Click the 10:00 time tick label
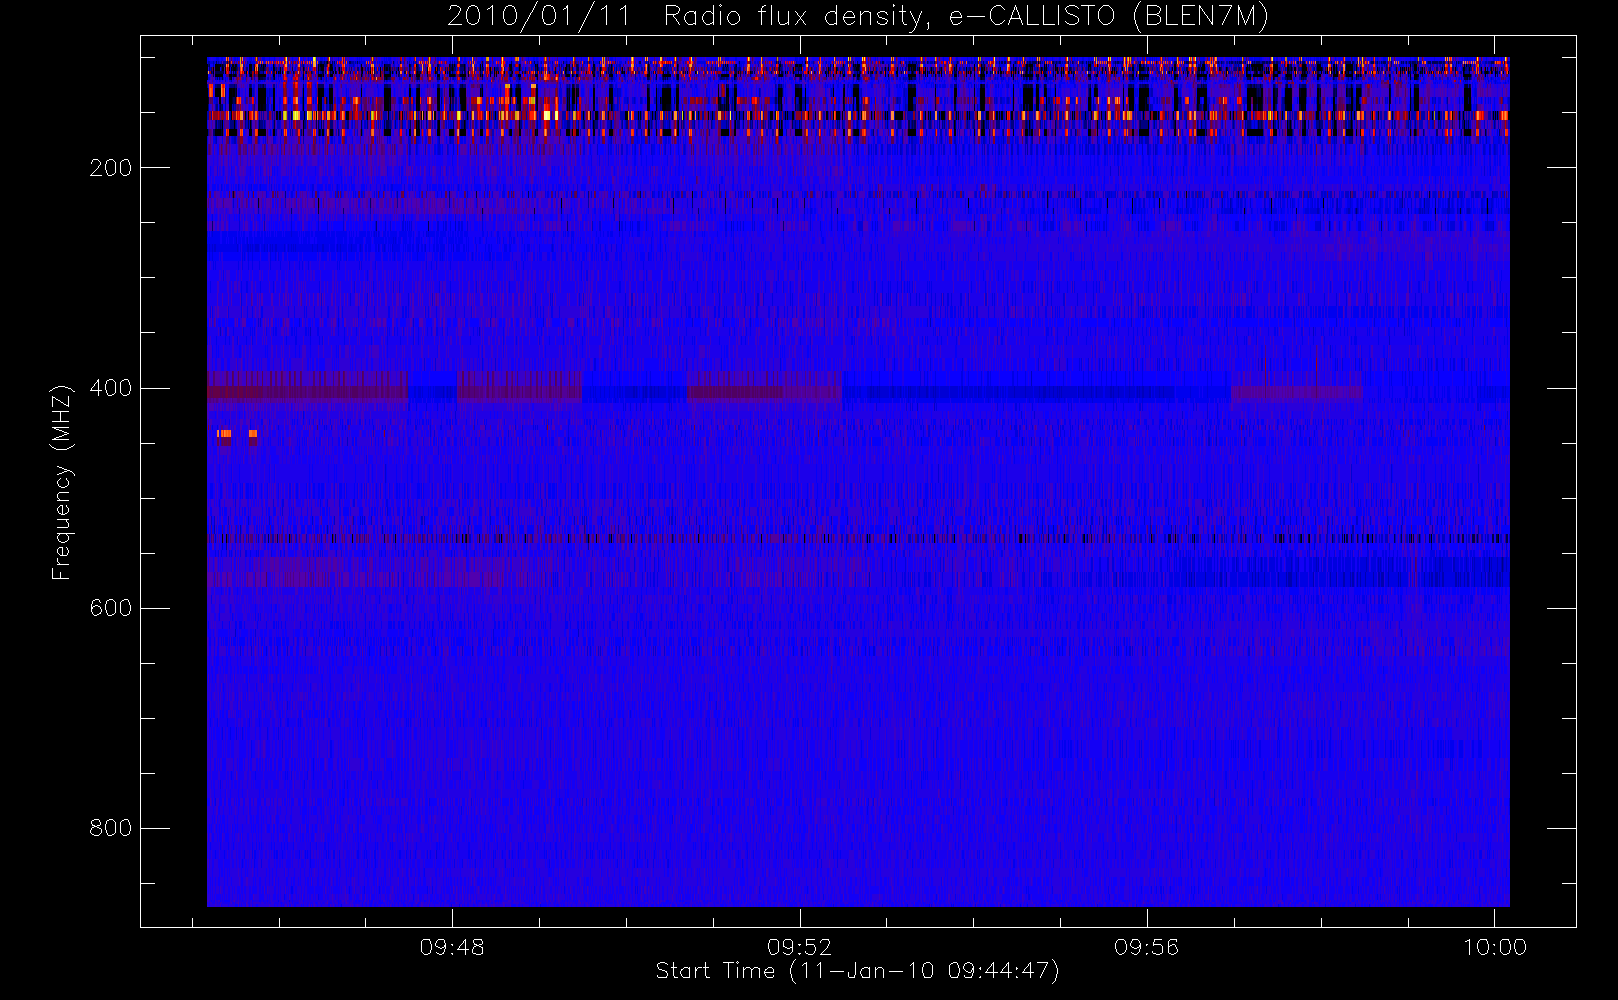Viewport: 1618px width, 1000px height. pos(1494,946)
